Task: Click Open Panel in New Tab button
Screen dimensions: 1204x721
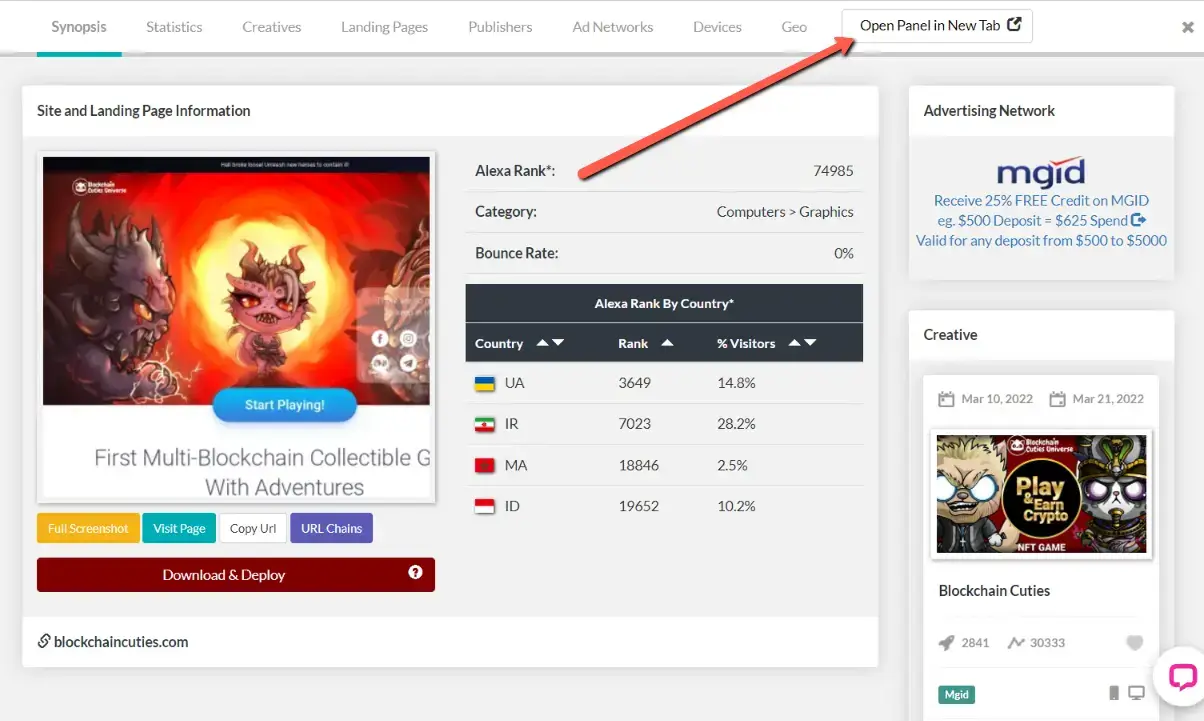Action: (x=937, y=26)
